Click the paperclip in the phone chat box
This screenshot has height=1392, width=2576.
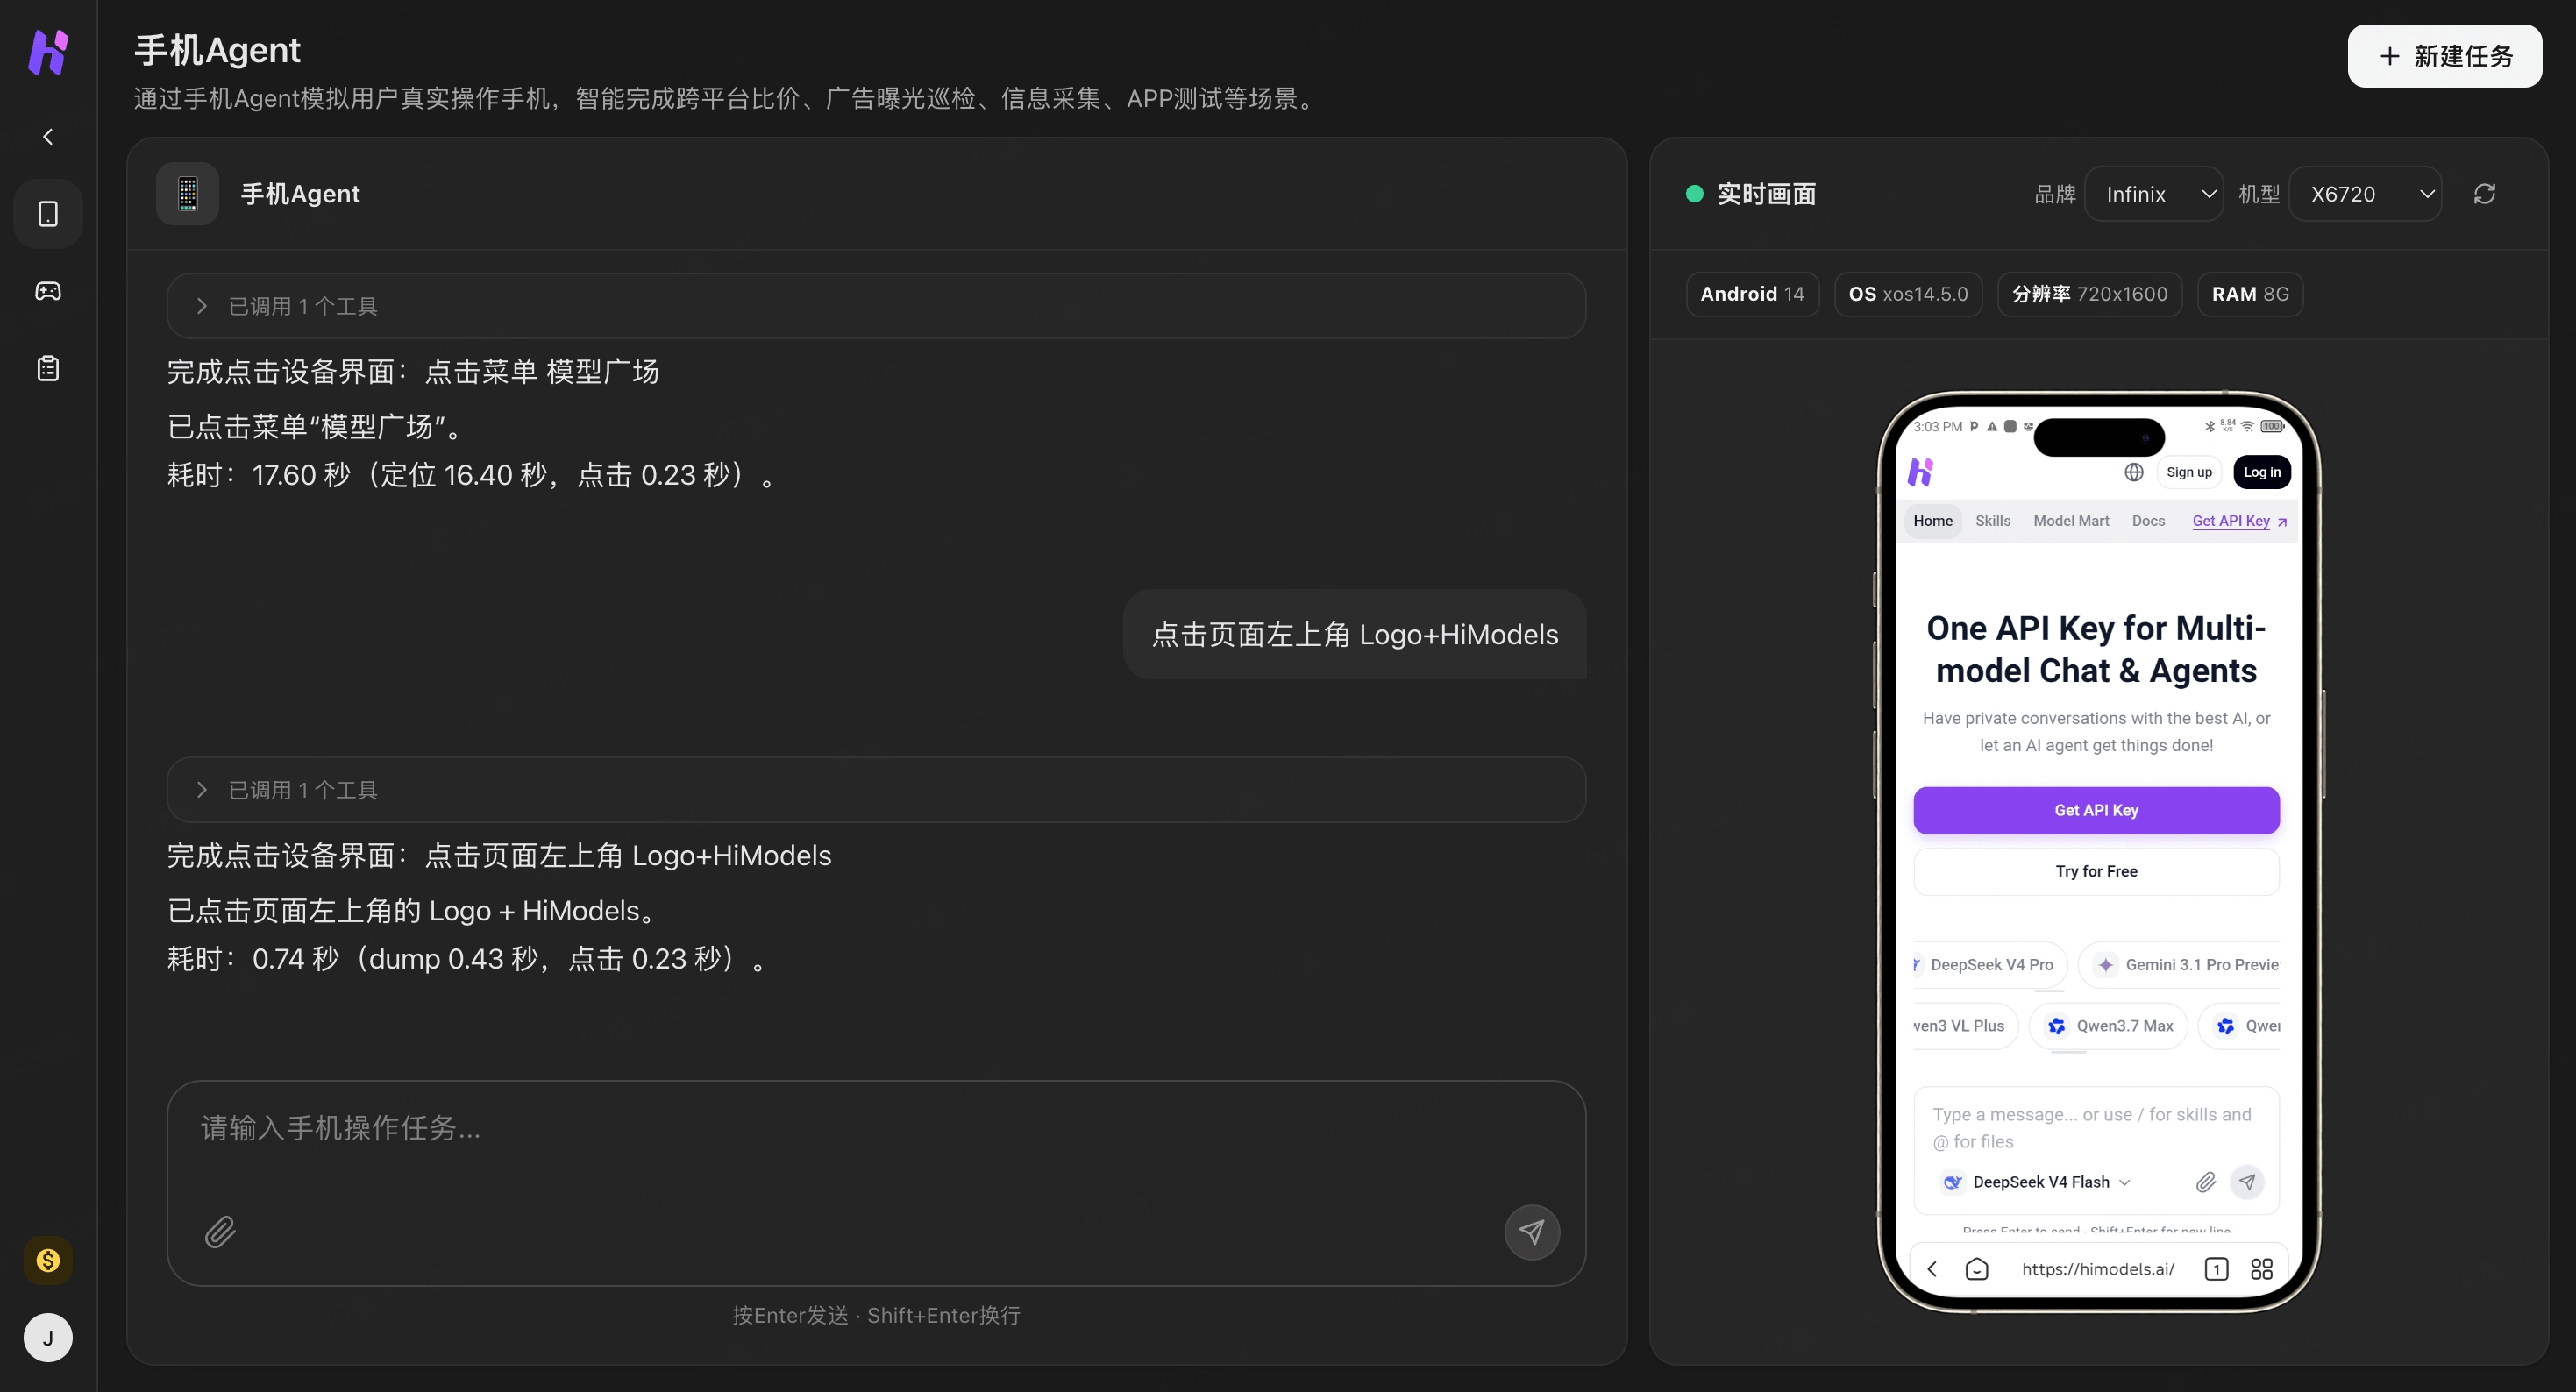[2205, 1182]
